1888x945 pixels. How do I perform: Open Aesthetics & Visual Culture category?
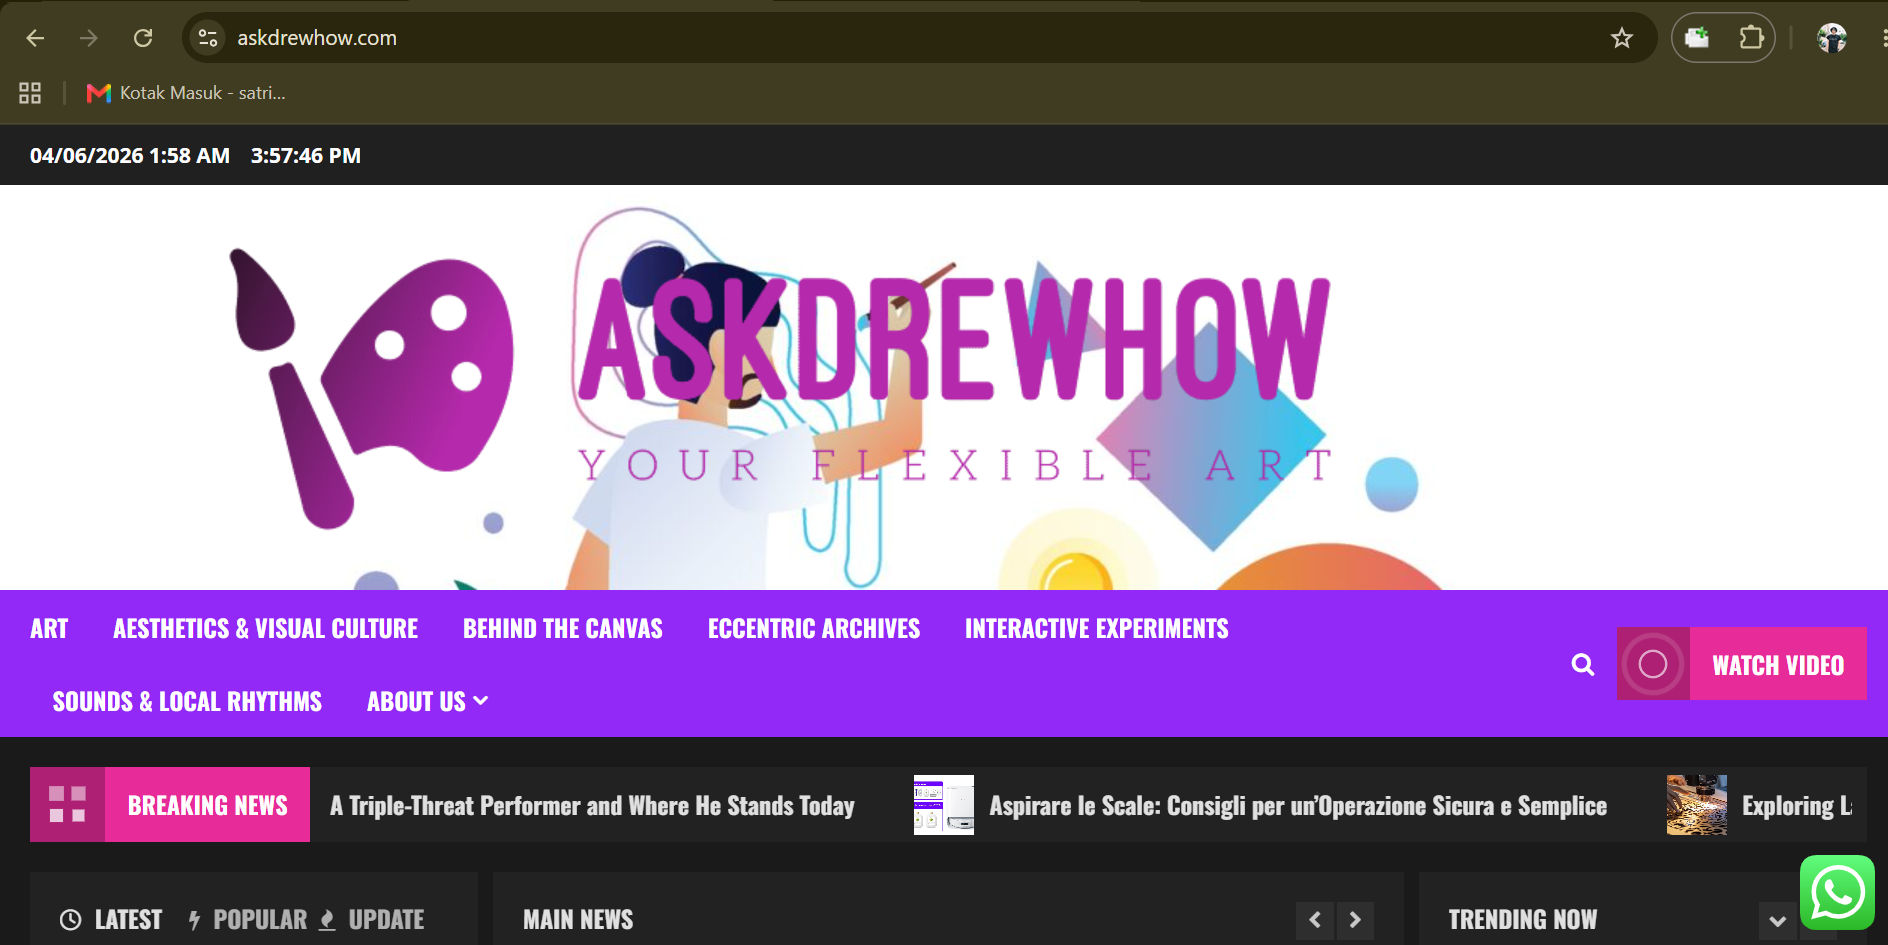[265, 629]
